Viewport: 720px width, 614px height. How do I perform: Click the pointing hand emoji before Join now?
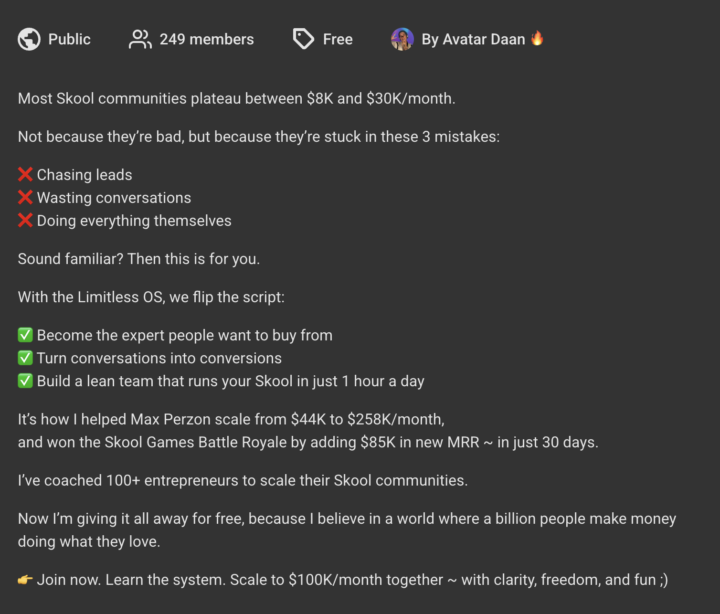(x=25, y=580)
